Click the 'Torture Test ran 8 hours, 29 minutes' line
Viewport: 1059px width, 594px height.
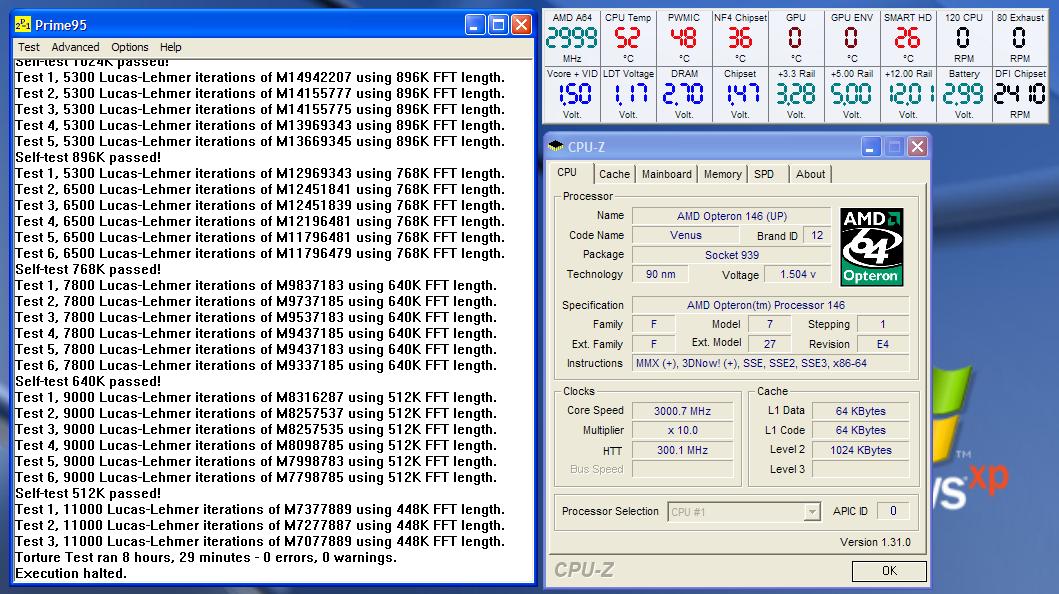pyautogui.click(x=206, y=558)
